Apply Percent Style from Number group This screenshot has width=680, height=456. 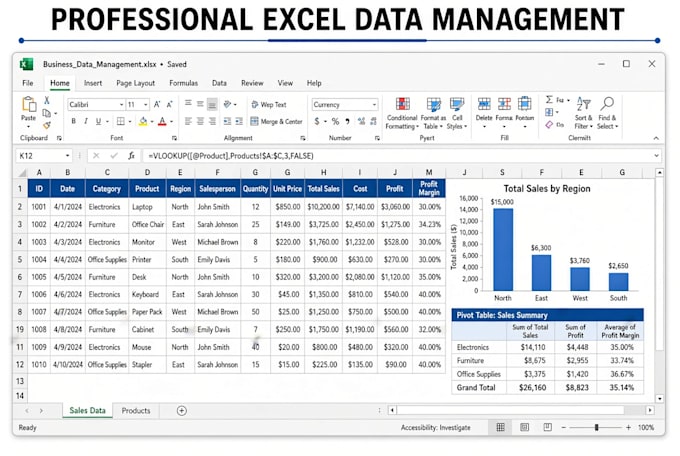335,121
